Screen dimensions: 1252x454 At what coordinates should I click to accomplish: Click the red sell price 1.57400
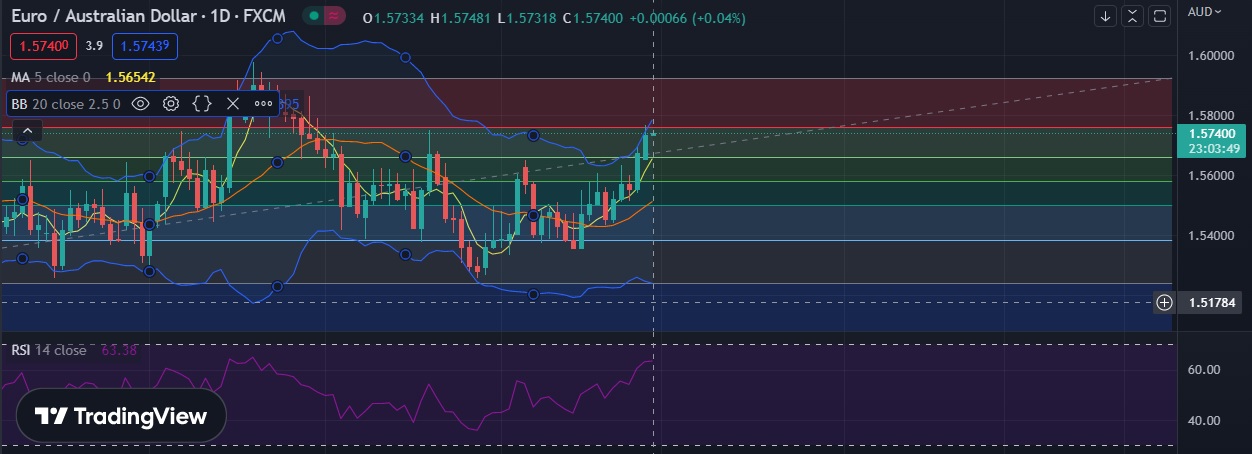tap(43, 46)
